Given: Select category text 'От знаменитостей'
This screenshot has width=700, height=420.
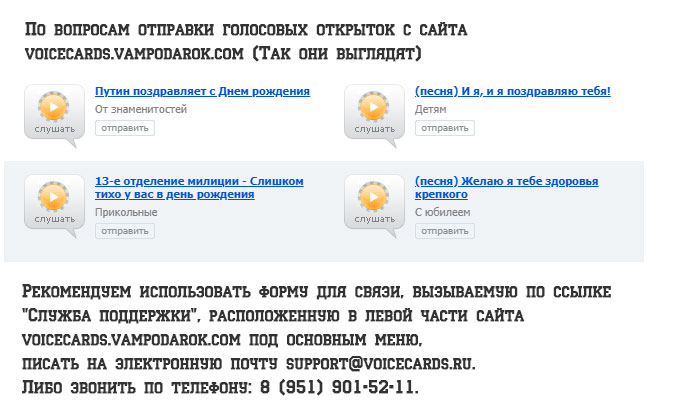Looking at the screenshot, I should click(x=141, y=109).
